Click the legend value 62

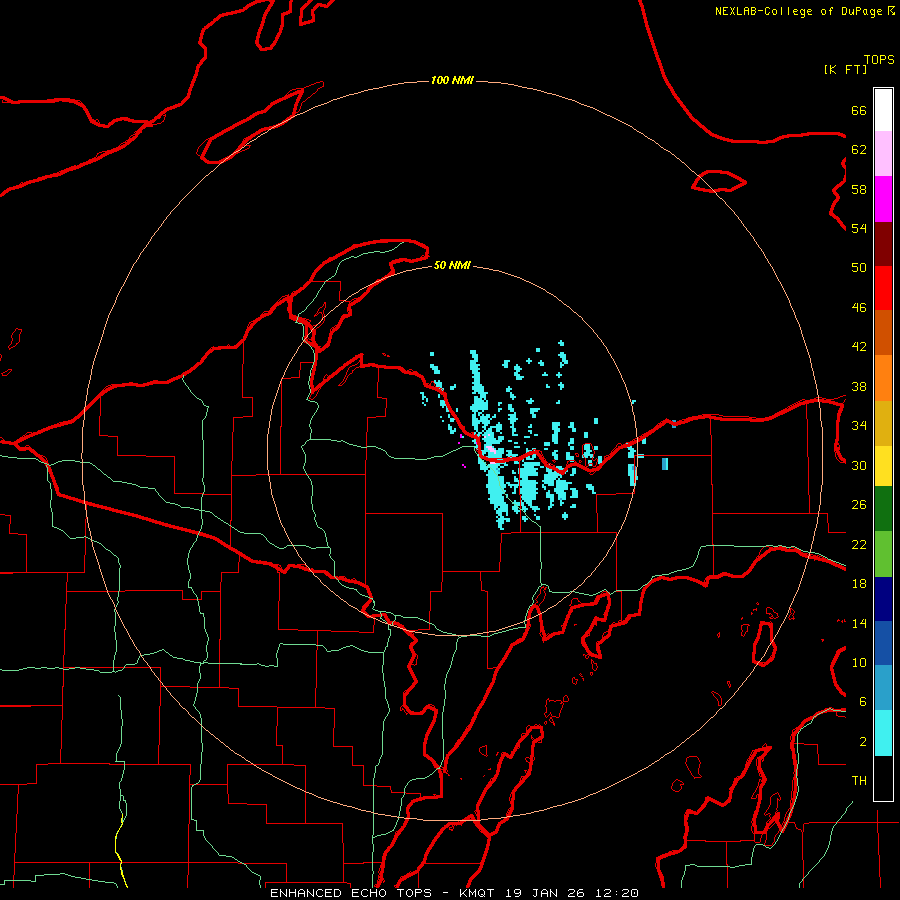click(859, 150)
